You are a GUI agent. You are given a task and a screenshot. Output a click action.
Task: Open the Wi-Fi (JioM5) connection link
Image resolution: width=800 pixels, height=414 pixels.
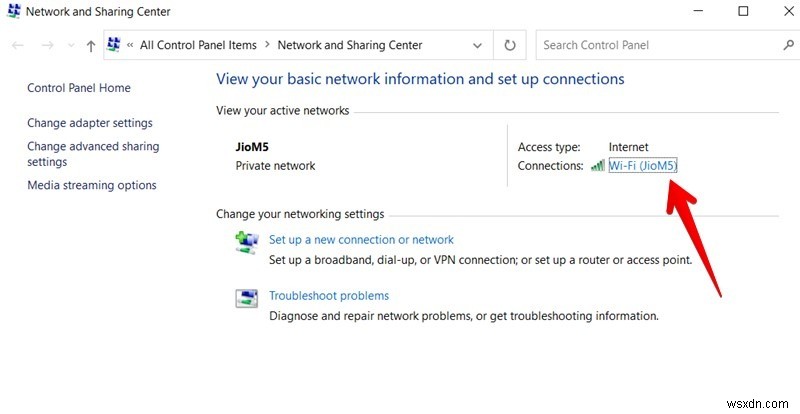[x=643, y=166]
